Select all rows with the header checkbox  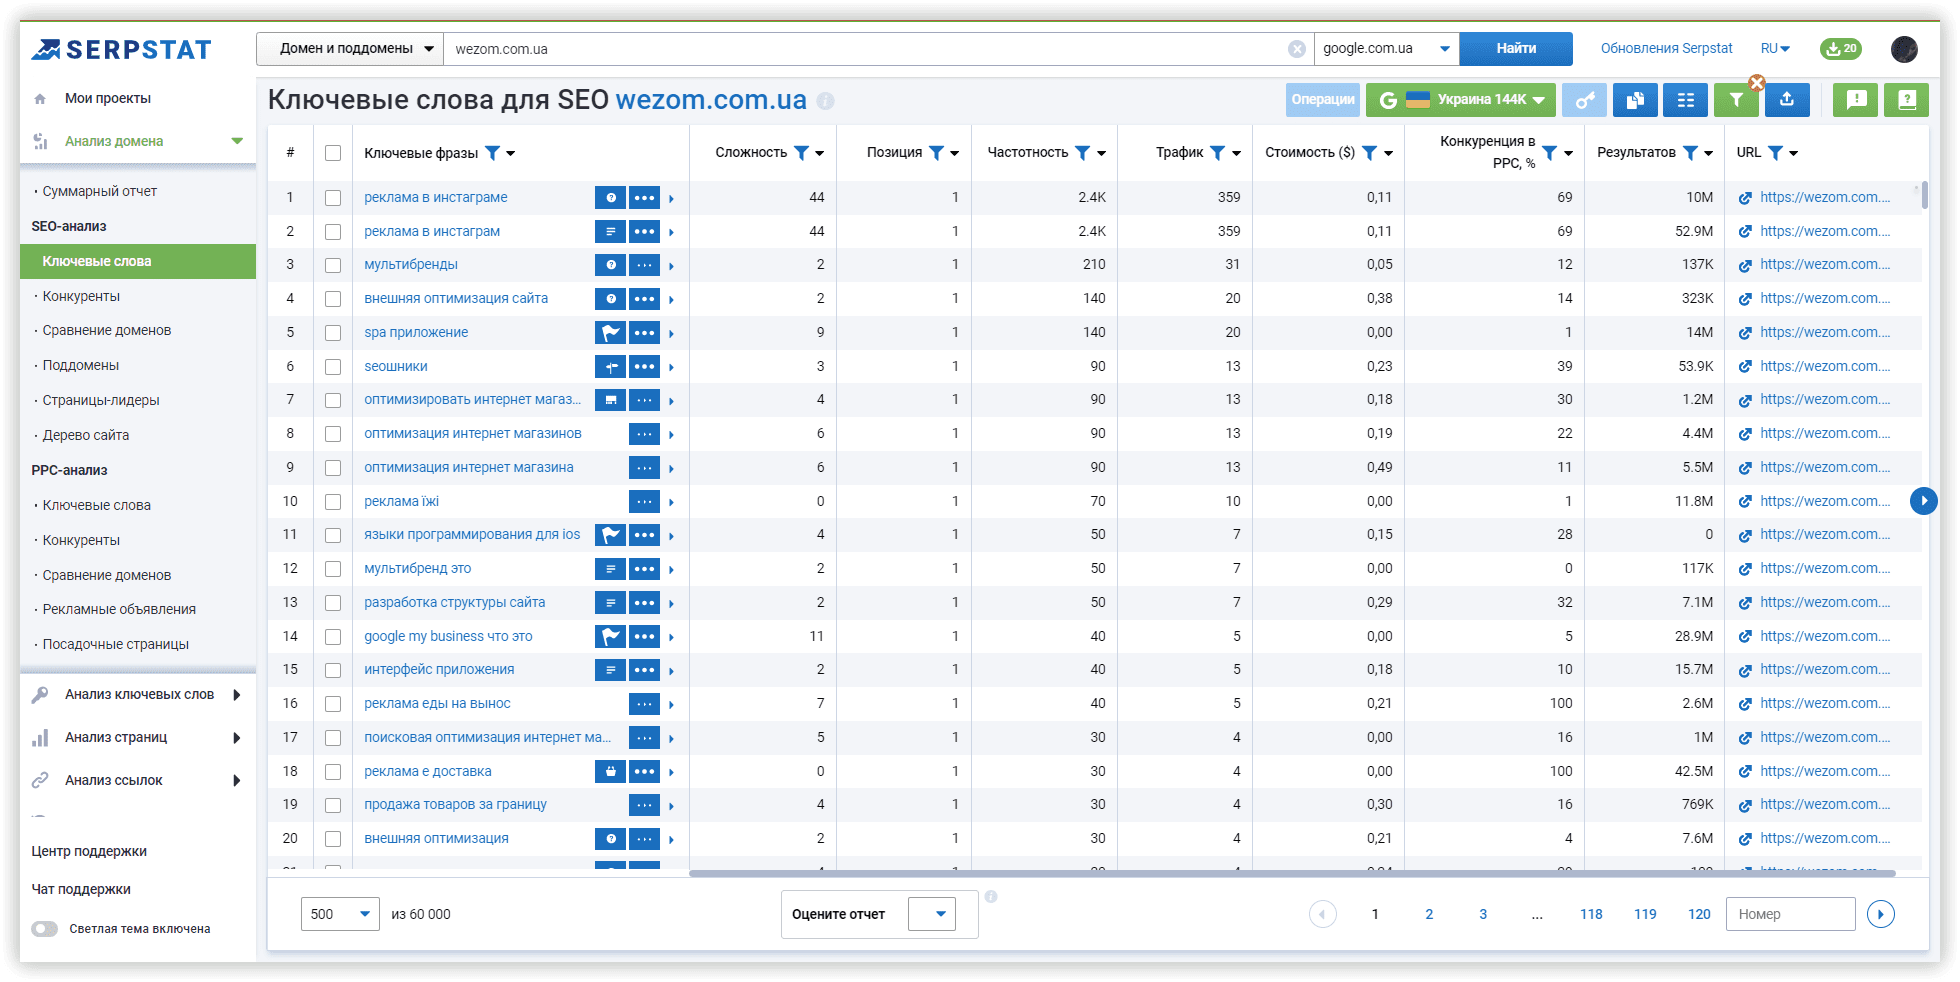tap(333, 153)
